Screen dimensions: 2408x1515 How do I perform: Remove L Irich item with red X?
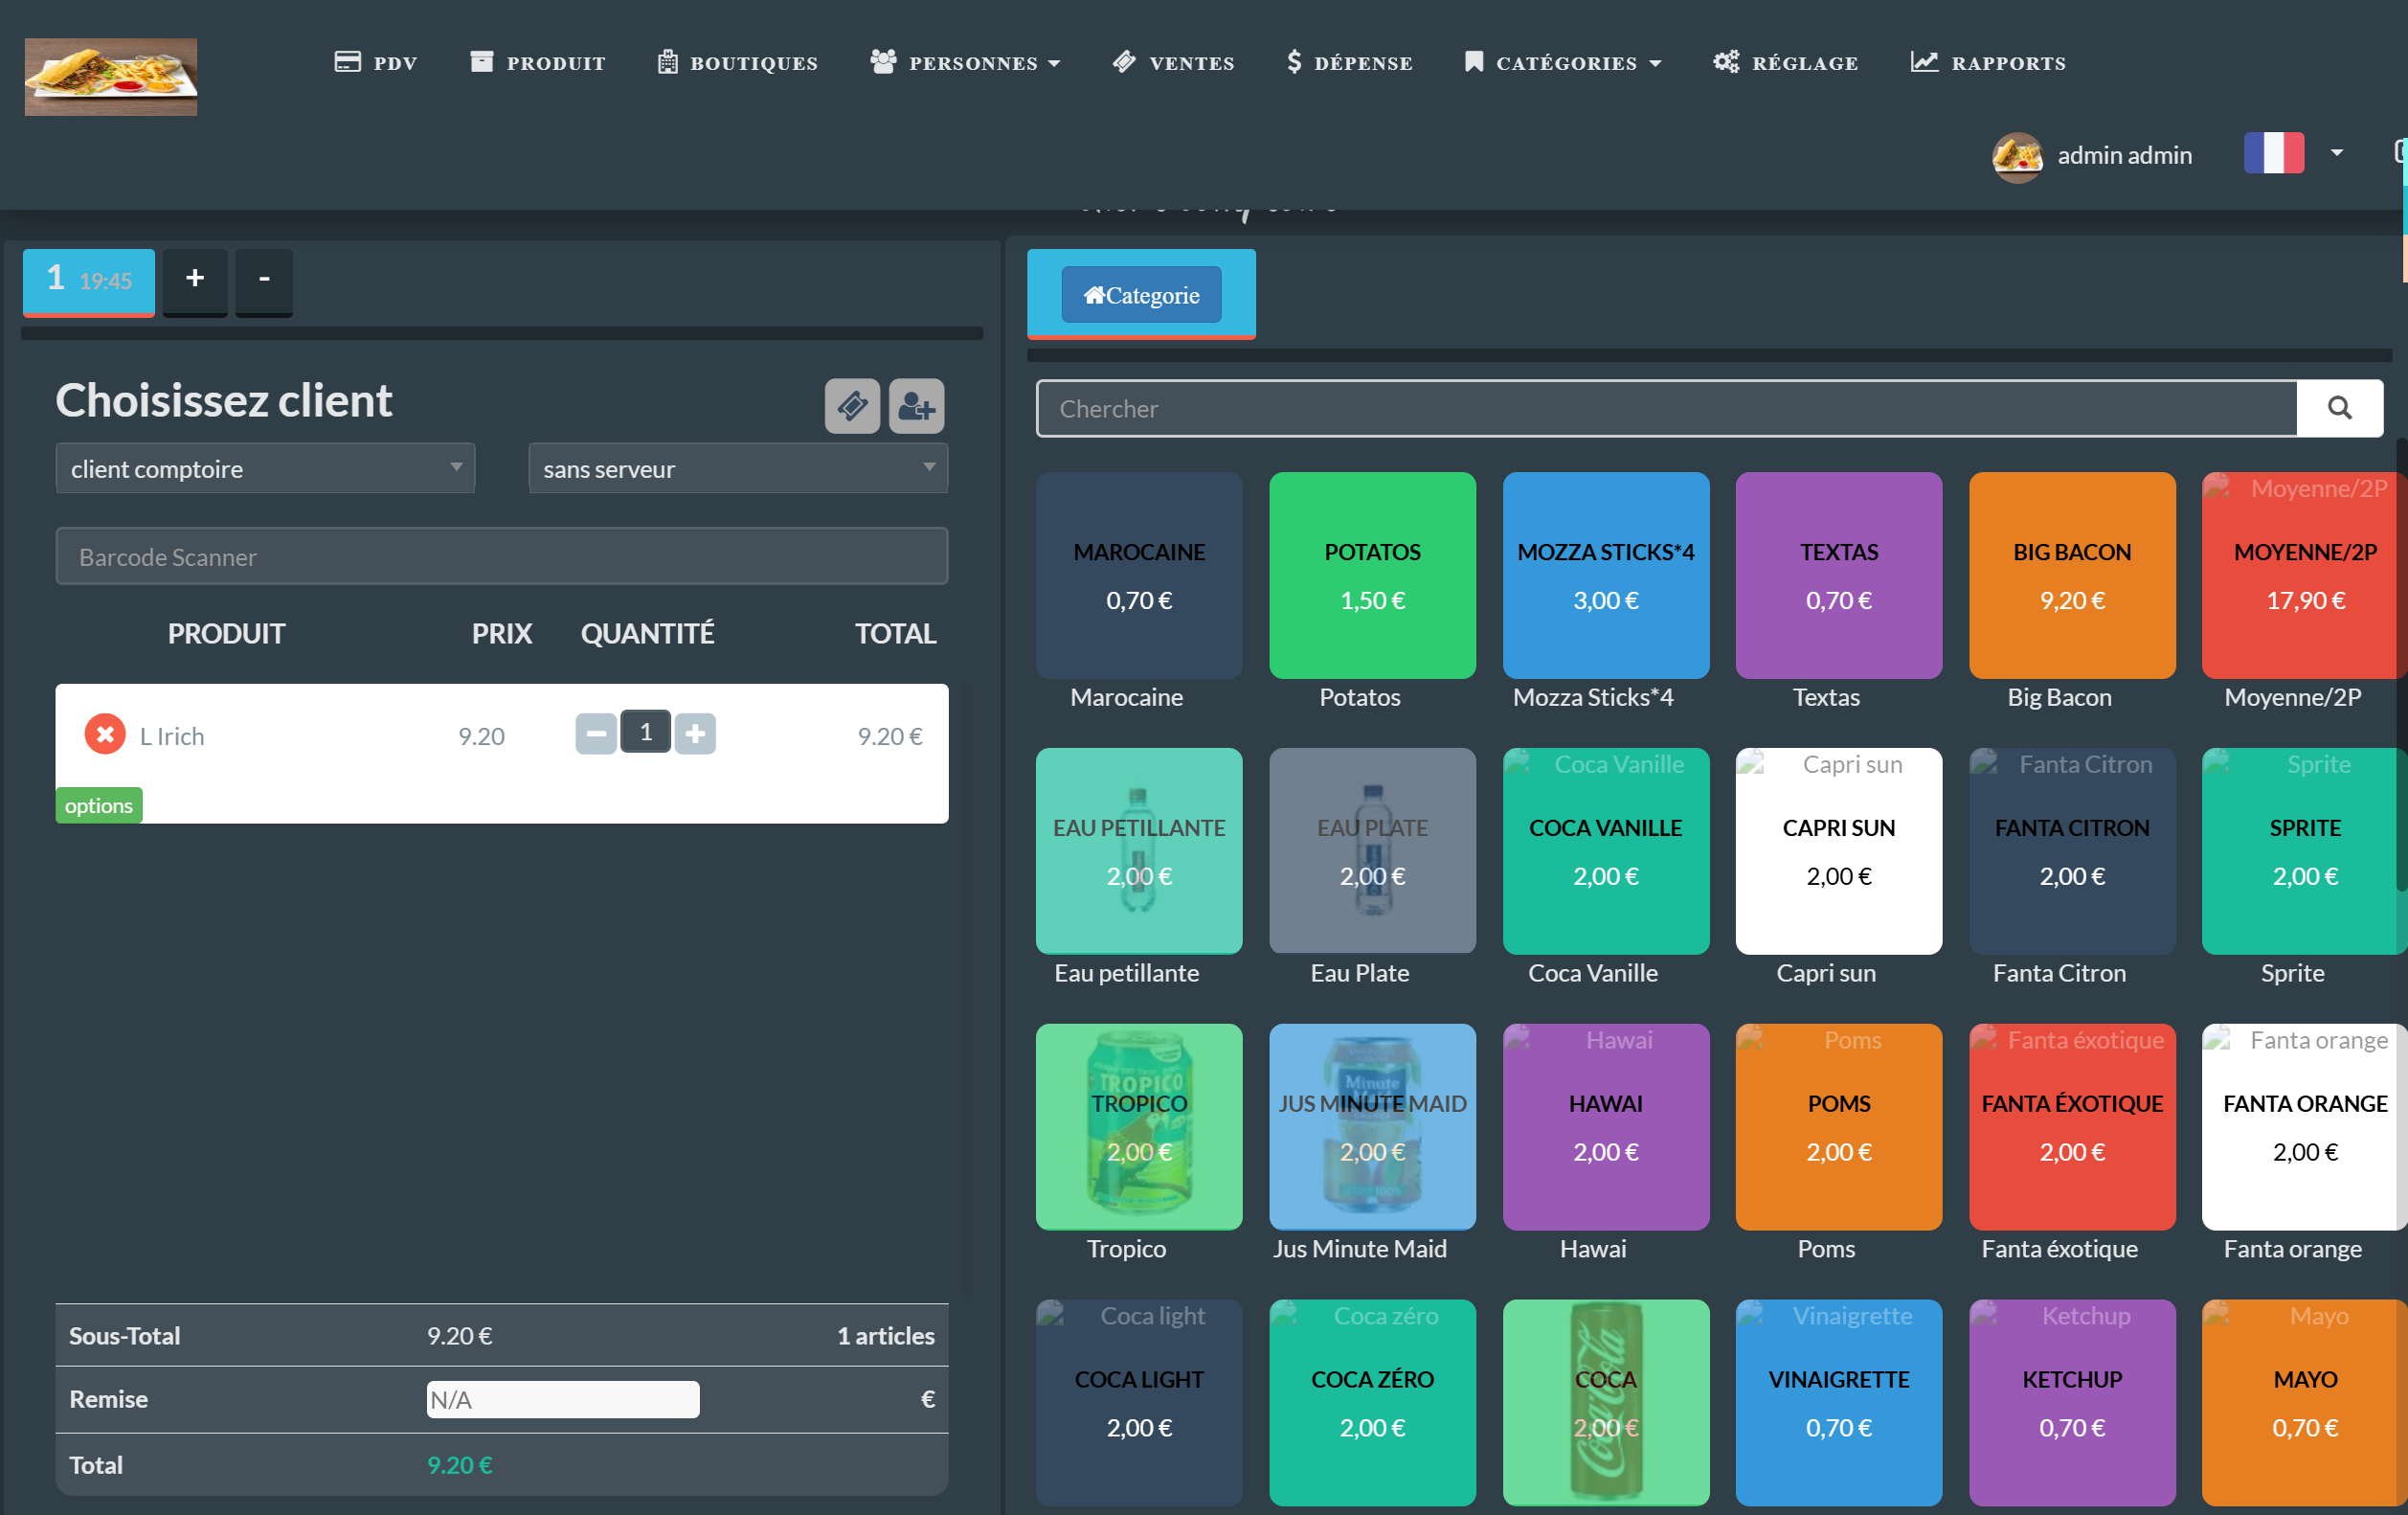point(104,733)
